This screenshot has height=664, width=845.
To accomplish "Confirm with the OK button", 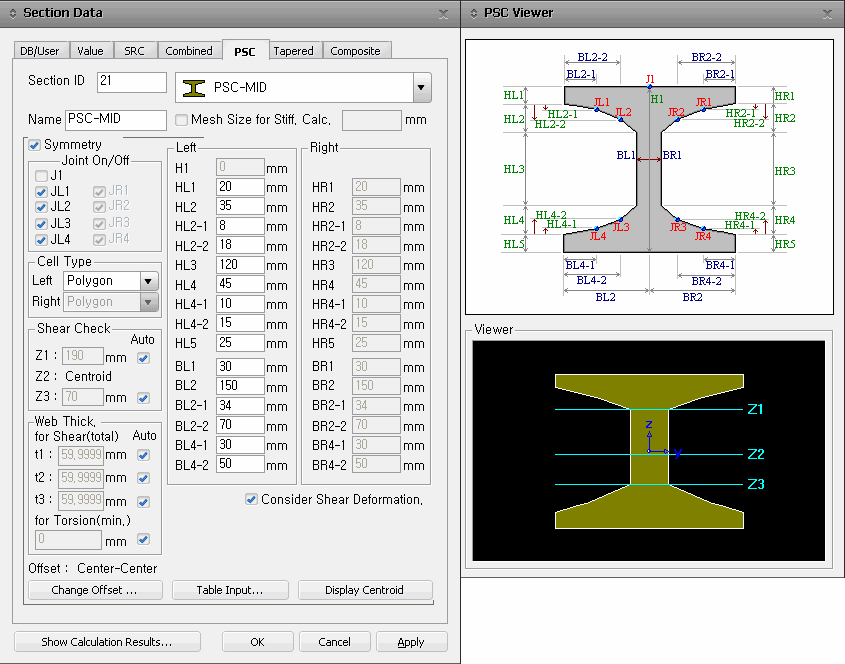I will pos(258,642).
